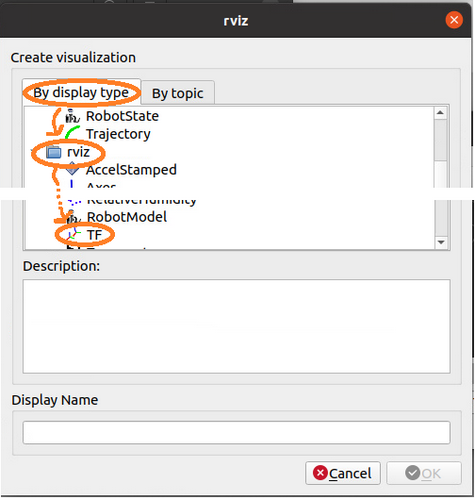Click the RobotModel robot icon
The height and width of the screenshot is (500, 475).
tap(73, 217)
